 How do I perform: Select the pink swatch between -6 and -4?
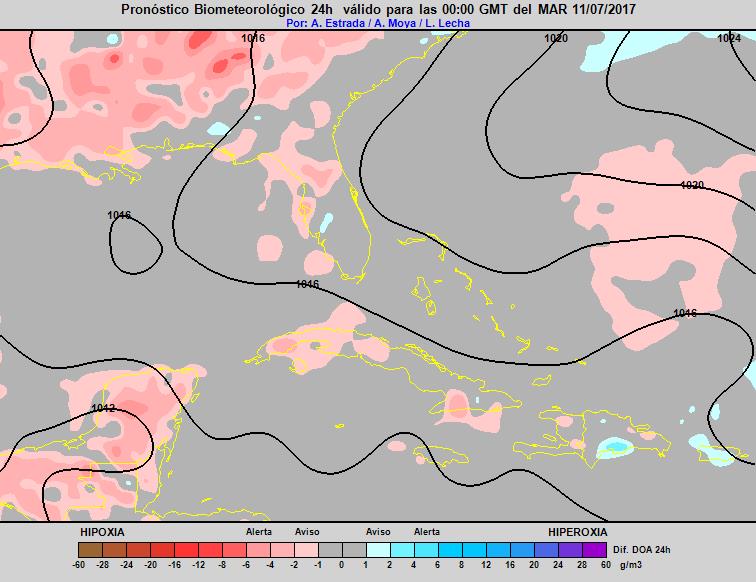tap(258, 550)
